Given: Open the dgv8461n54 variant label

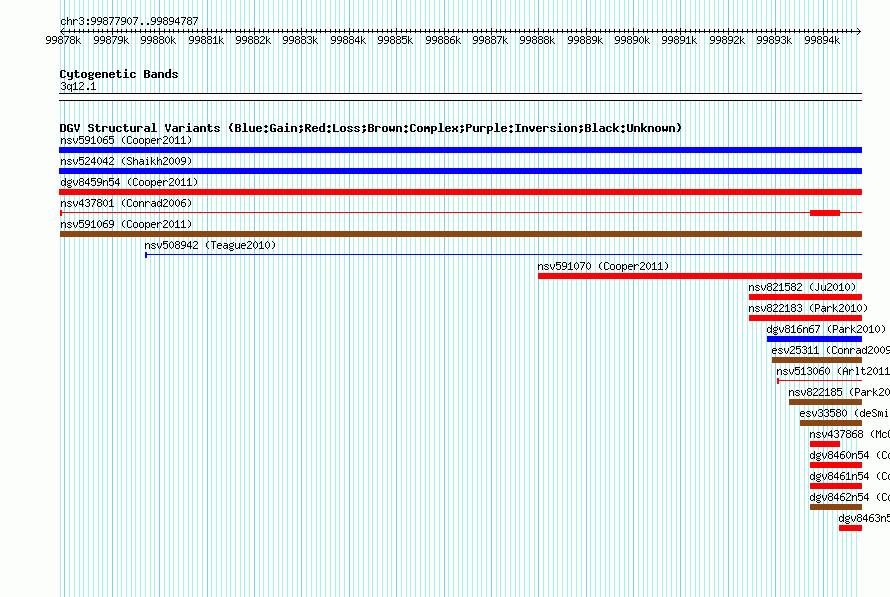Looking at the screenshot, I should pyautogui.click(x=849, y=476).
